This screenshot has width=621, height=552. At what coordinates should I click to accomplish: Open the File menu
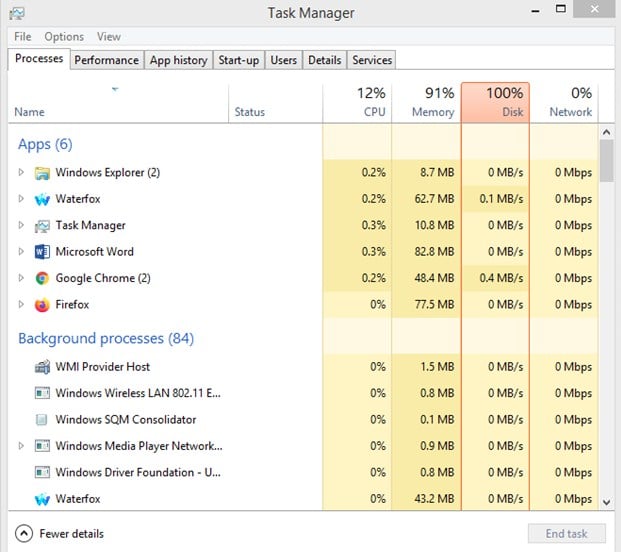pos(23,36)
